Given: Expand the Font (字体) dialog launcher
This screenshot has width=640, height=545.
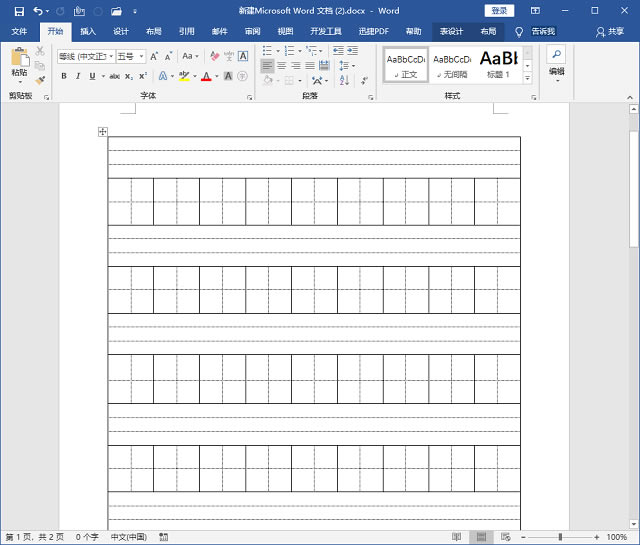Looking at the screenshot, I should 249,97.
